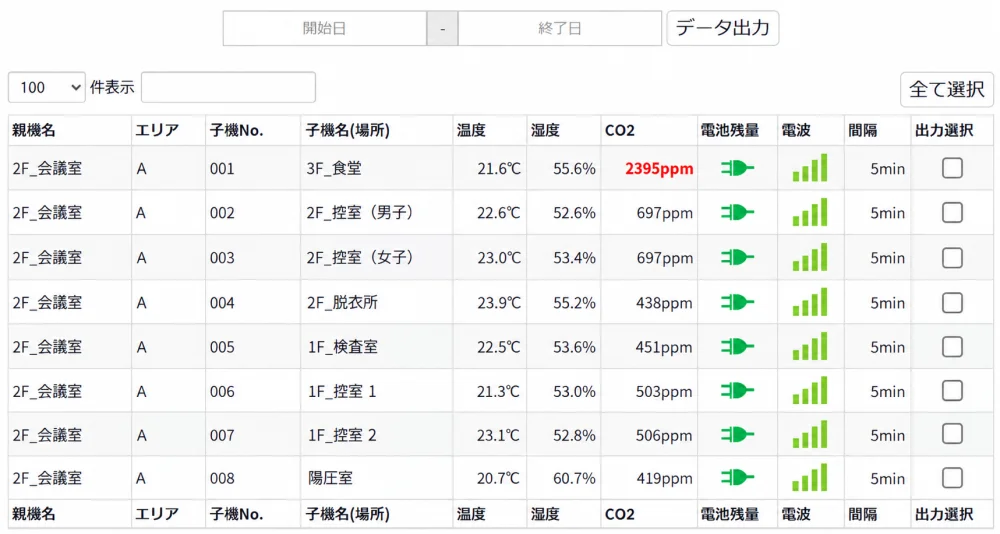Click the signal strength bars for 2F_控室（男子）
Screen dimensions: 1000x534
[x=810, y=212]
